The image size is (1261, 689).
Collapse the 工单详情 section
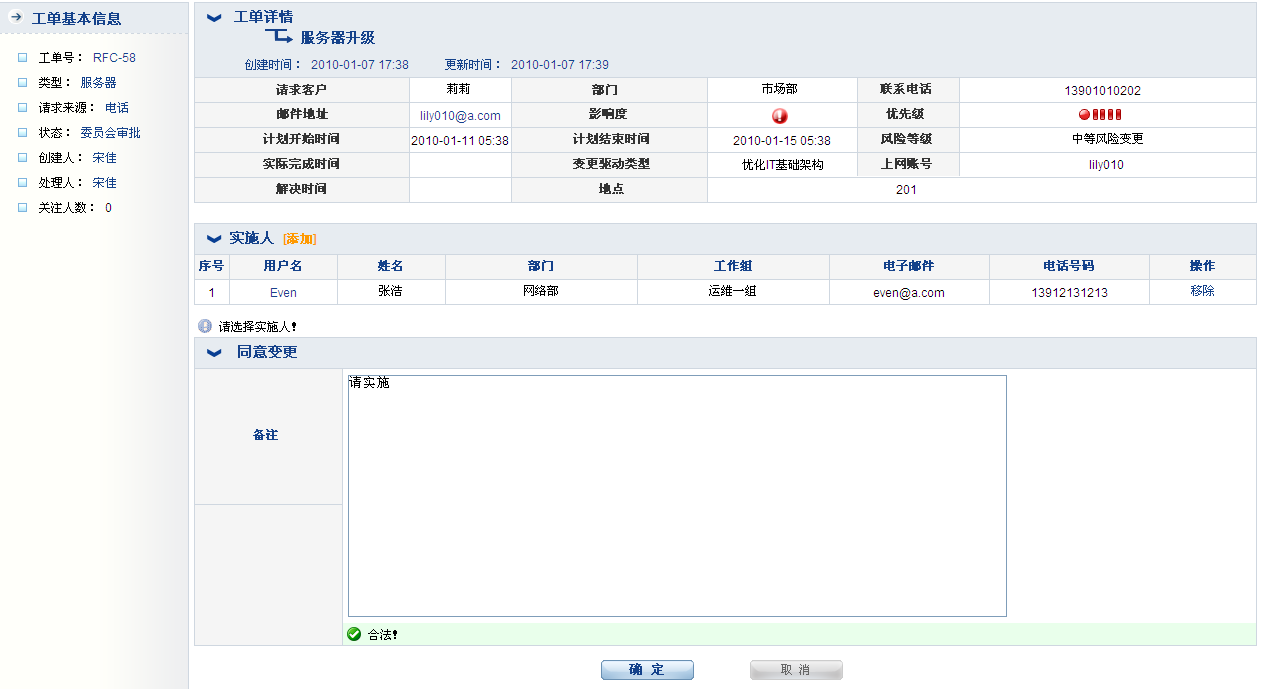(214, 17)
